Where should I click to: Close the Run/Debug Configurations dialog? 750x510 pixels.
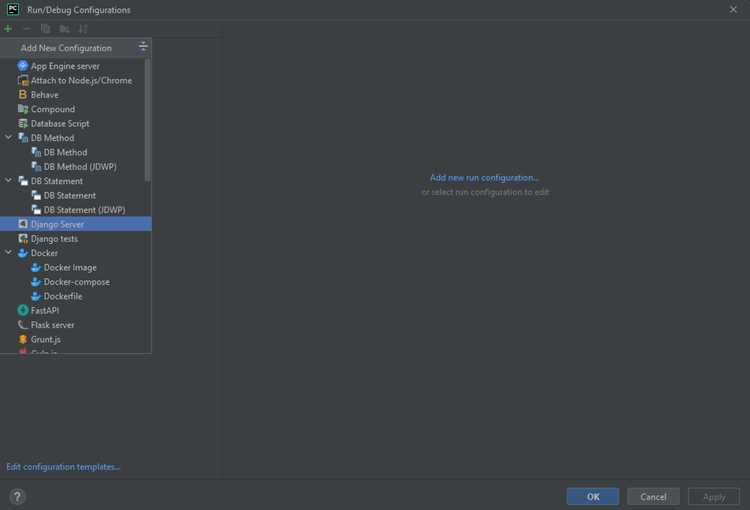[x=733, y=9]
